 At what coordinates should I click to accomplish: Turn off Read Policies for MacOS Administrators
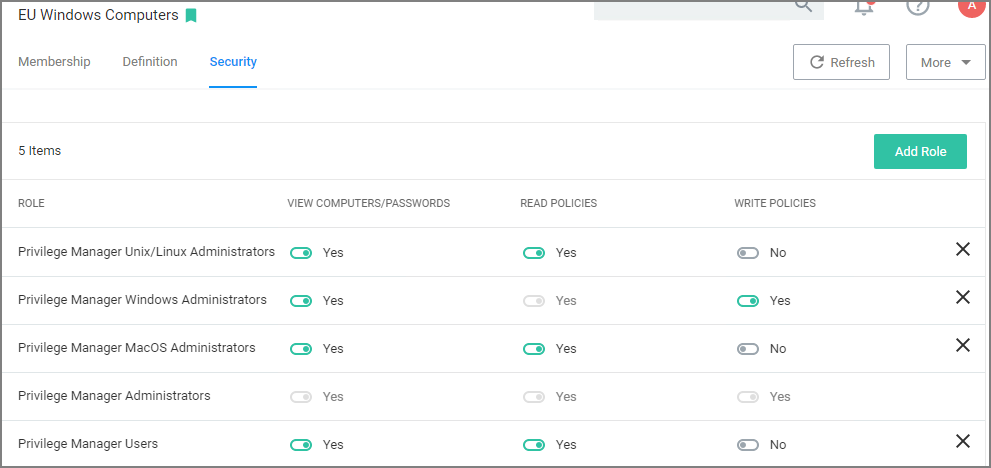click(x=533, y=349)
